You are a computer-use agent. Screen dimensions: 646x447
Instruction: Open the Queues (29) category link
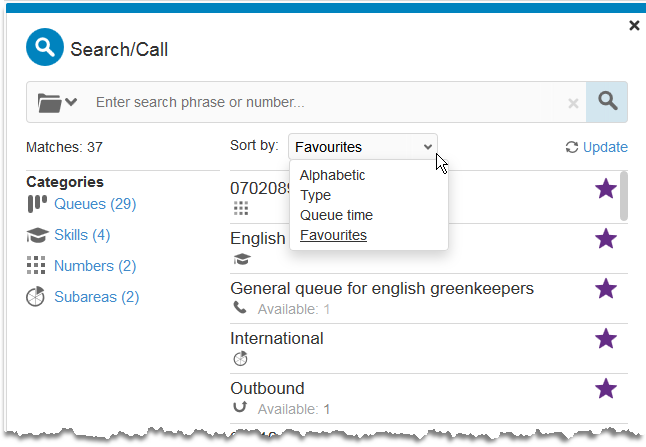coord(95,204)
